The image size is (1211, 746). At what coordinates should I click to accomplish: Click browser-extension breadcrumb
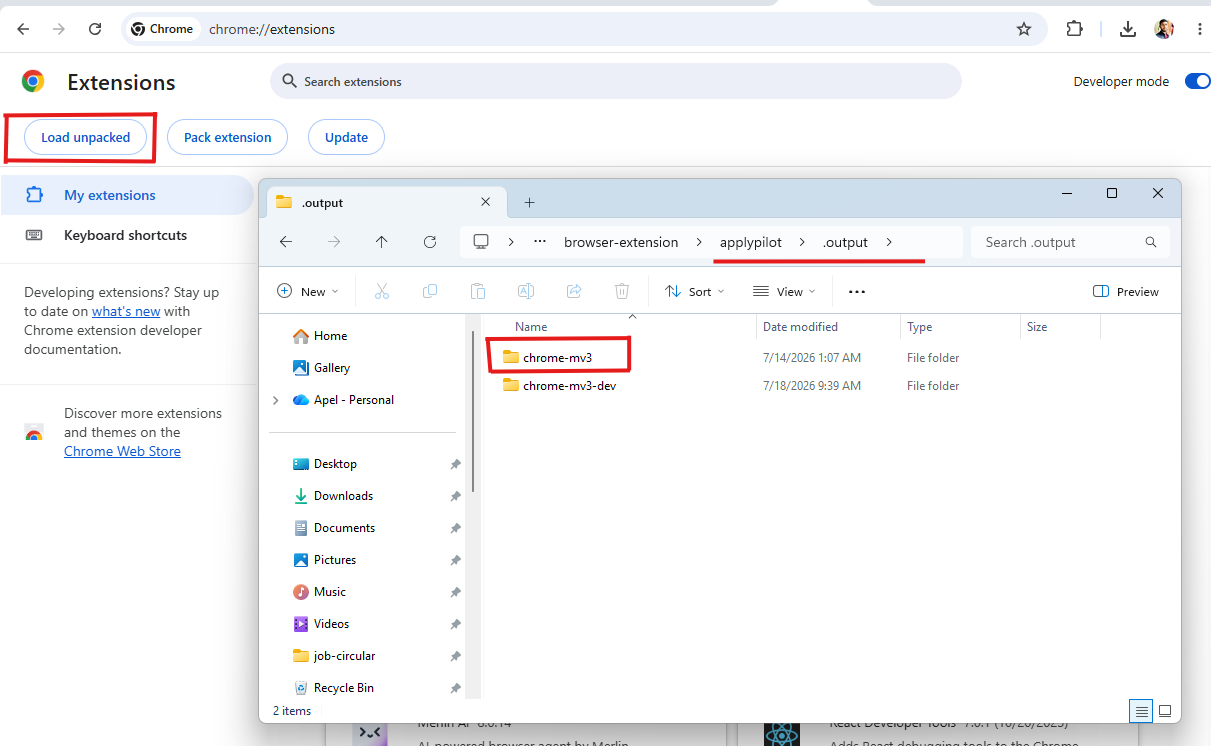(621, 242)
